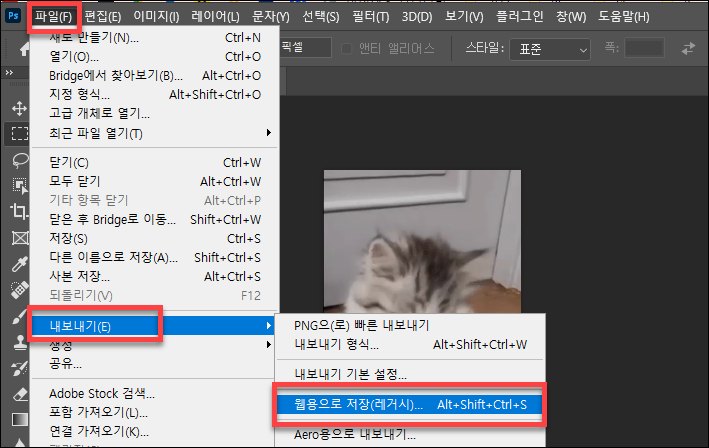Expand the 내보내기(E) submenu
The image size is (709, 448).
pyautogui.click(x=155, y=326)
